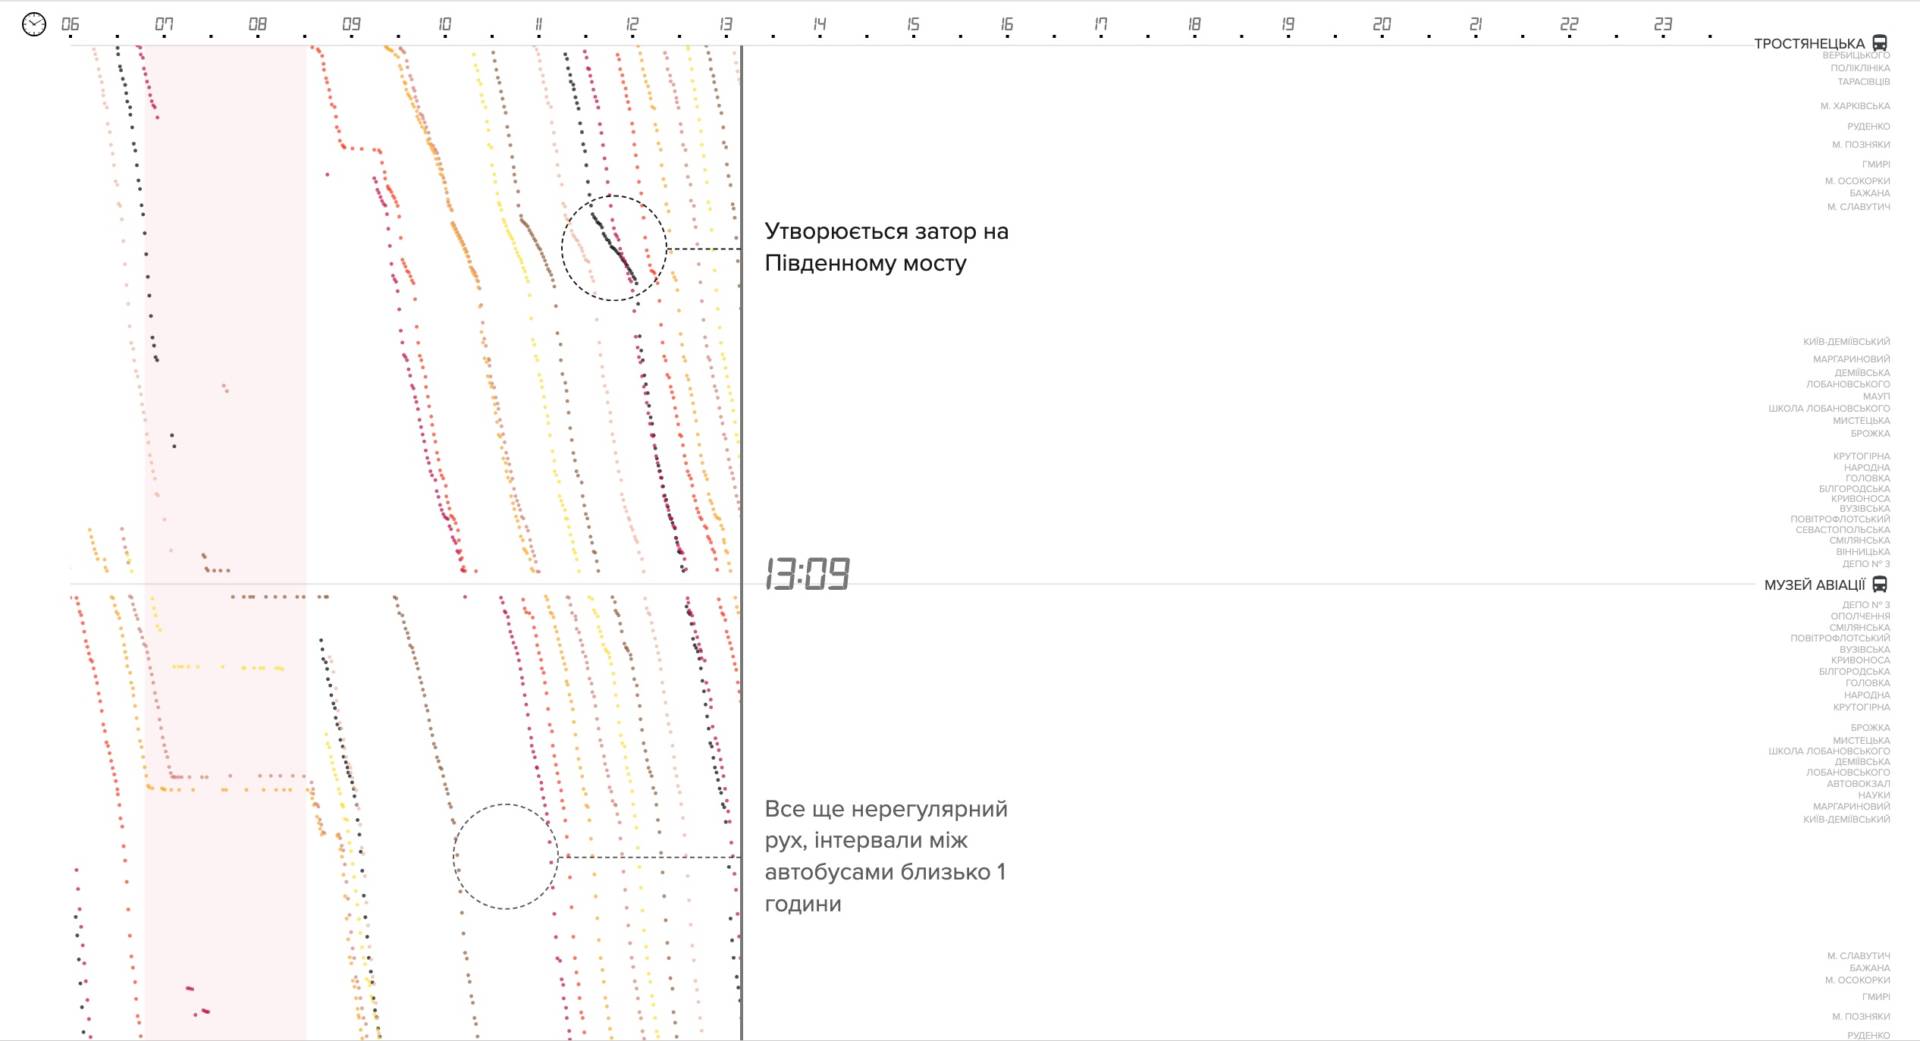The image size is (1920, 1041).
Task: Click the 06 hour label on the axis
Action: tap(70, 24)
